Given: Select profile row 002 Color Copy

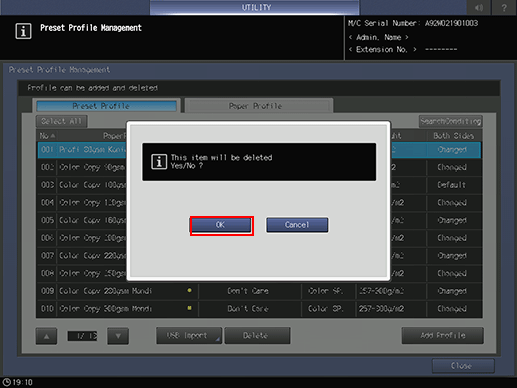Looking at the screenshot, I should coord(259,167).
